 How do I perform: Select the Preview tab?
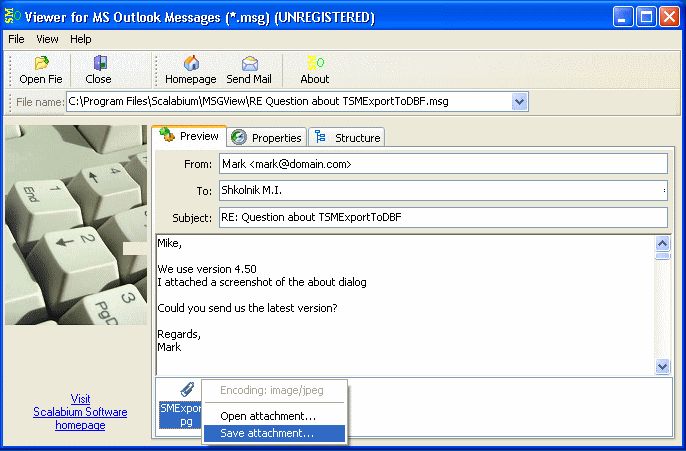coord(189,136)
